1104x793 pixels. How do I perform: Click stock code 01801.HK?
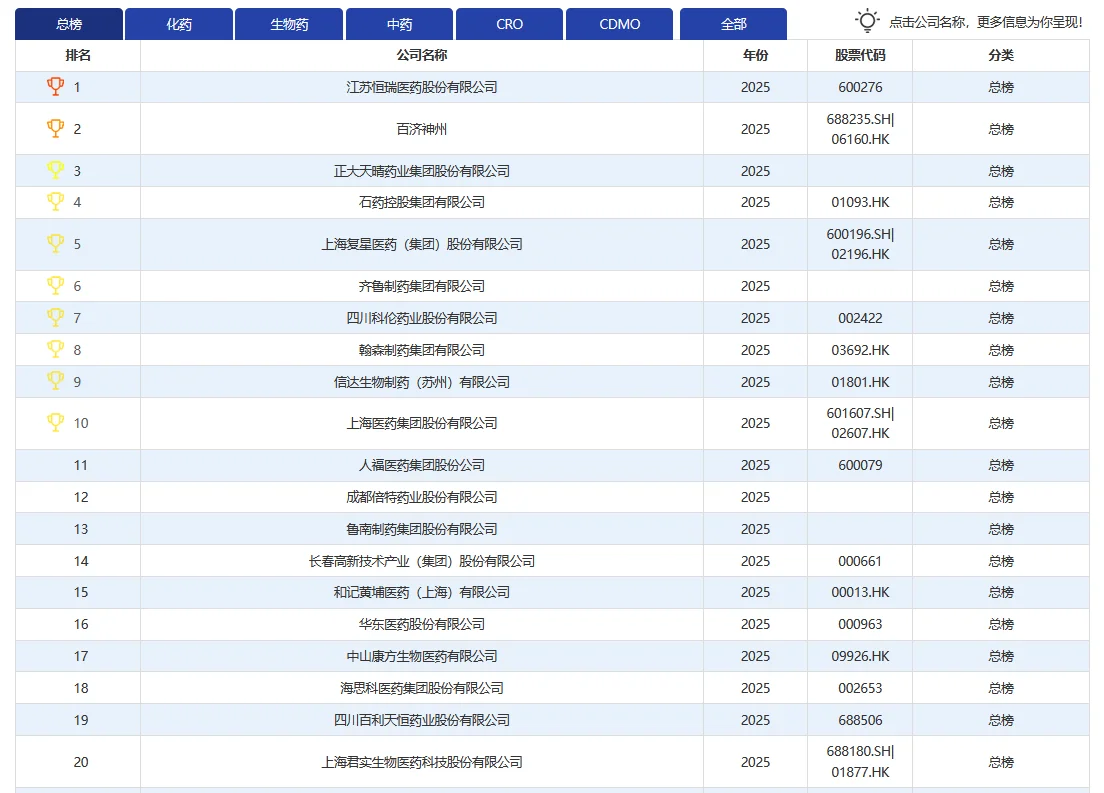[x=860, y=382]
